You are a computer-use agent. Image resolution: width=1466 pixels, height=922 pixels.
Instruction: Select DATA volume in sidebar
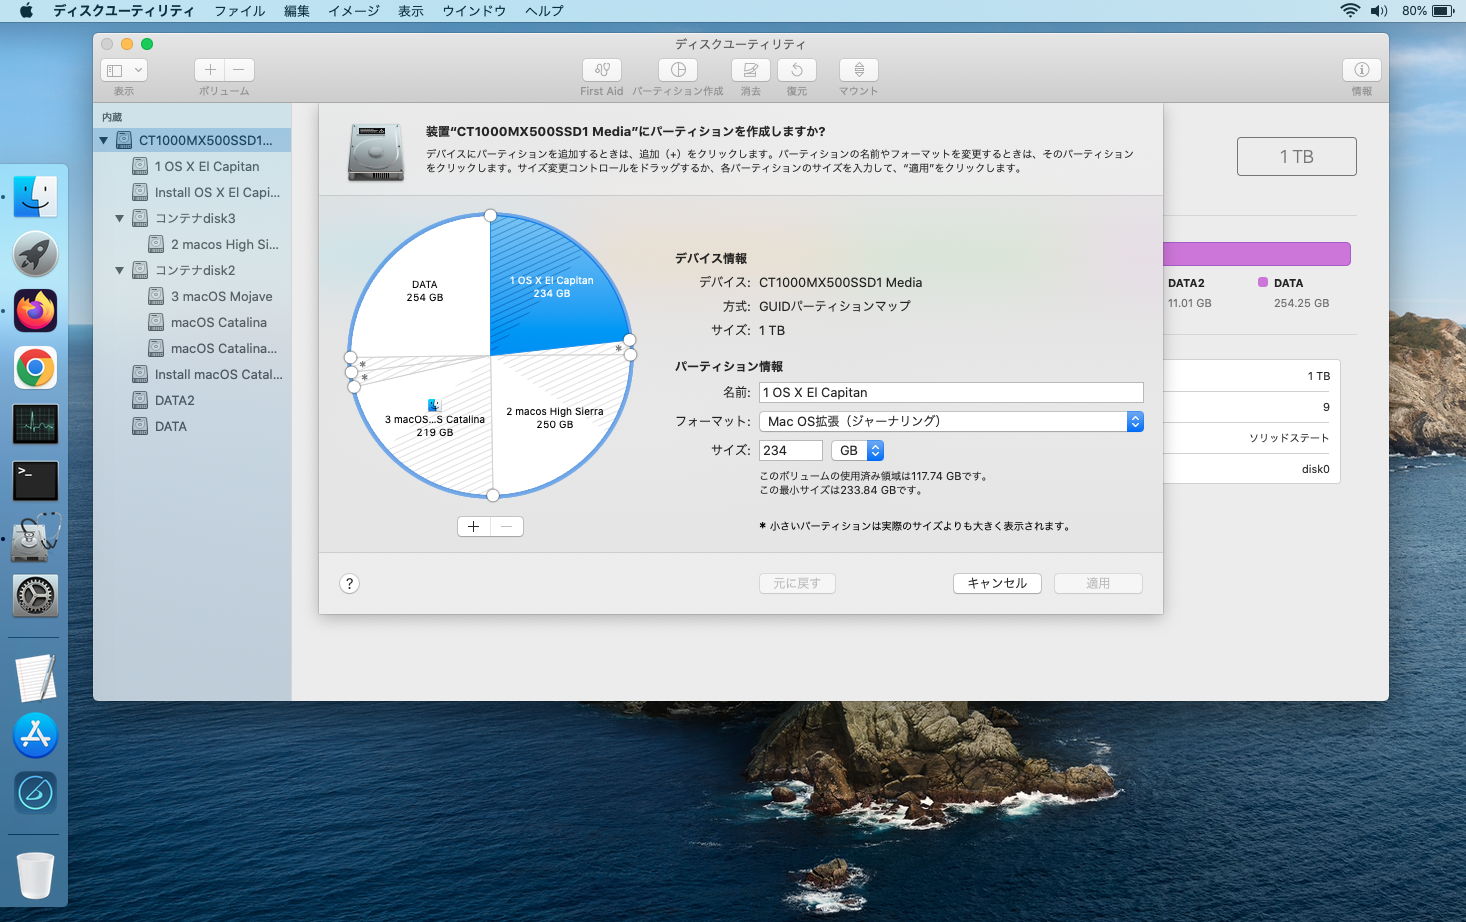pos(192,427)
